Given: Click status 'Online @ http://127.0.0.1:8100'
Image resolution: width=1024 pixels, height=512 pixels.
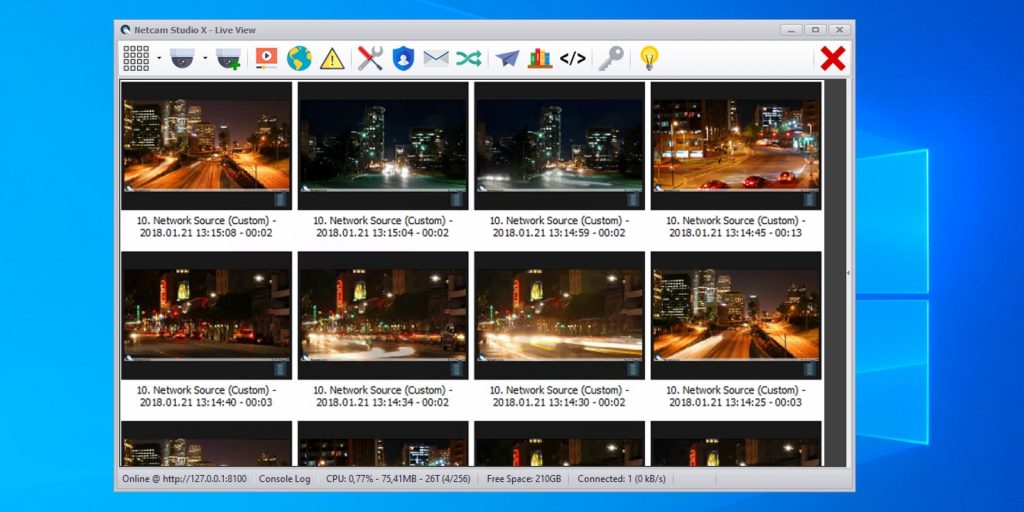Looking at the screenshot, I should point(184,479).
